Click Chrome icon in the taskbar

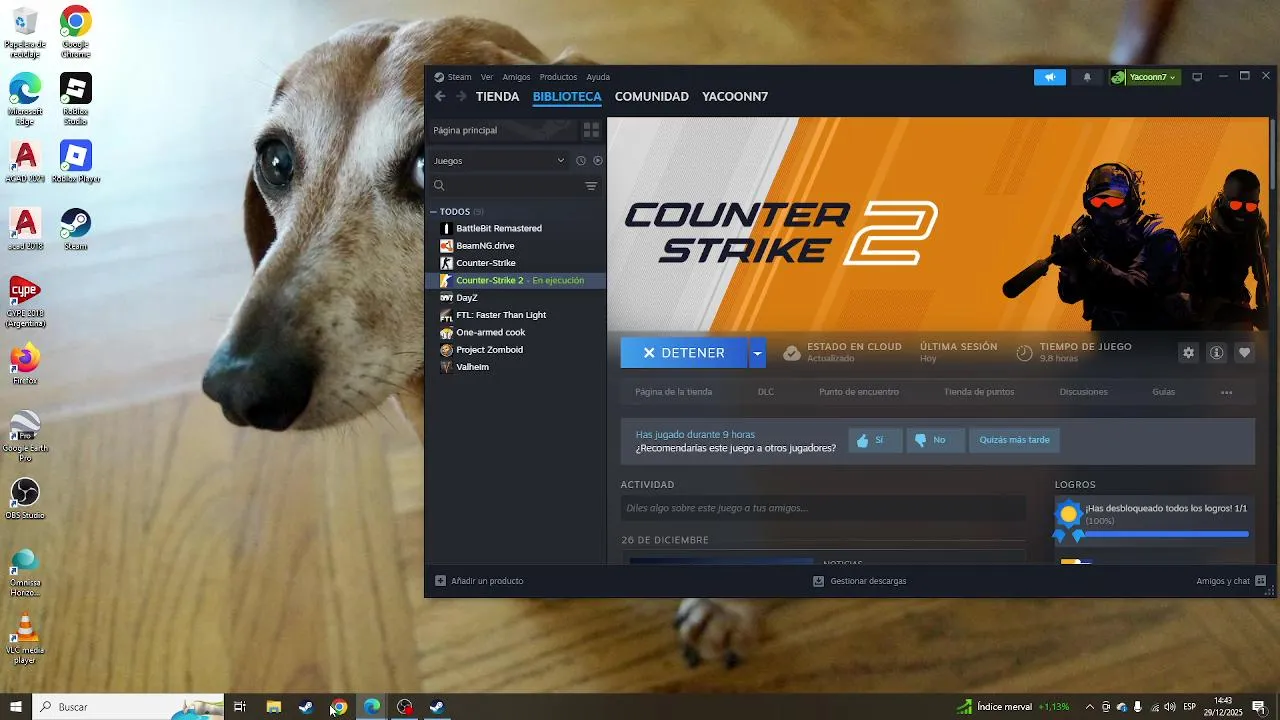[339, 707]
